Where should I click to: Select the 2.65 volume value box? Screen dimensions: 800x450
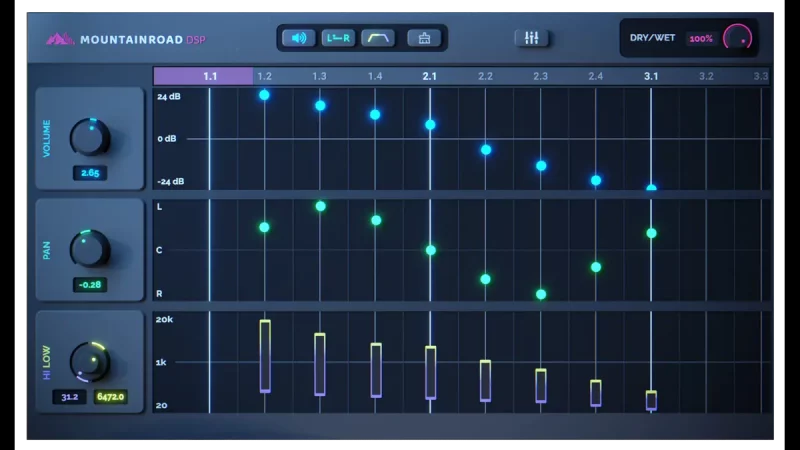pos(90,173)
